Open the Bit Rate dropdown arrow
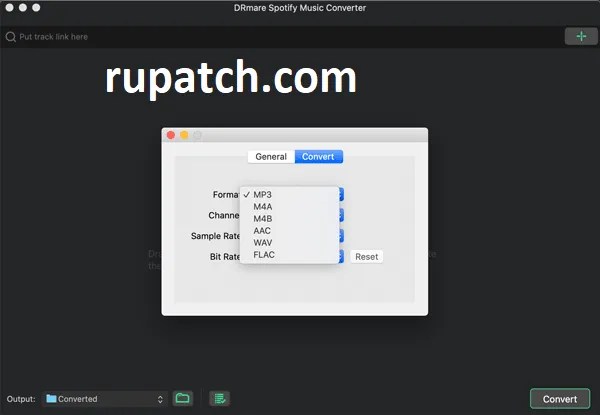This screenshot has width=600, height=415. point(341,256)
